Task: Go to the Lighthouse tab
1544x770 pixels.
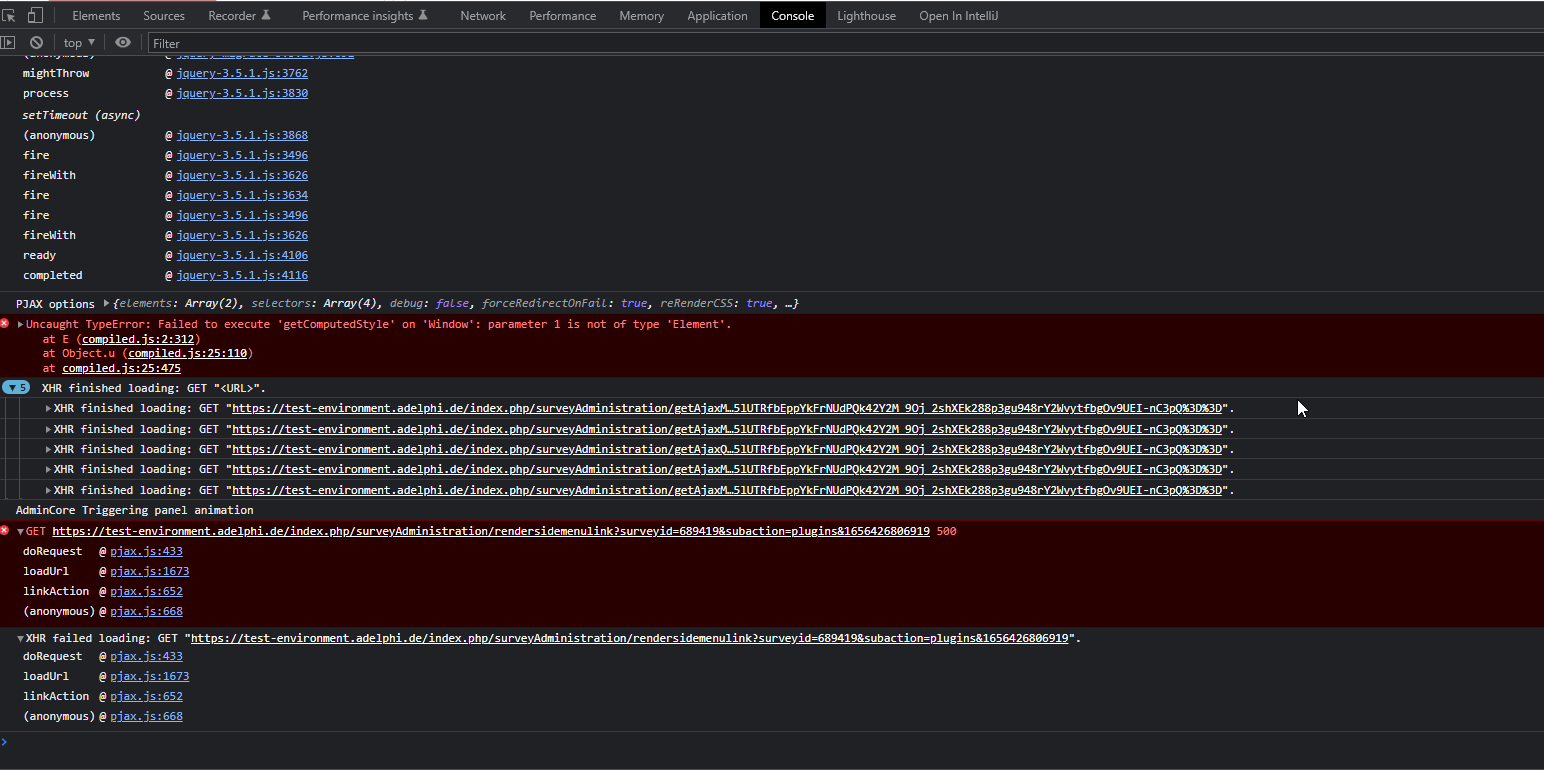Action: point(866,16)
